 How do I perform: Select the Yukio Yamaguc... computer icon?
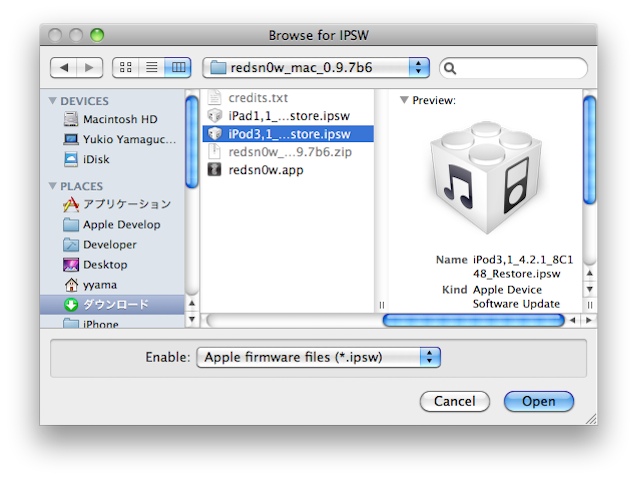point(71,139)
